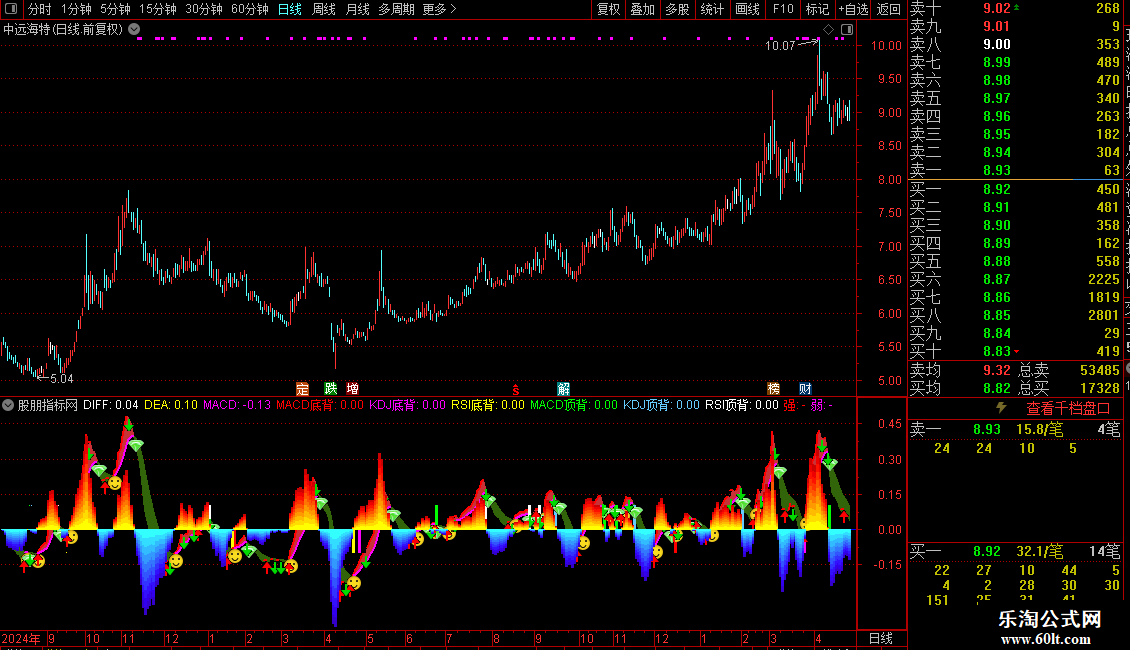The height and width of the screenshot is (650, 1130).
Task: Open the 多周期 multi-period view
Action: point(396,9)
